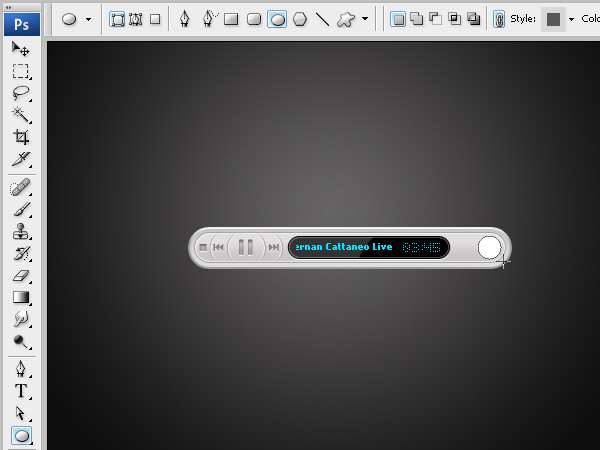Select the Eraser tool
600x450 pixels.
pyautogui.click(x=20, y=275)
